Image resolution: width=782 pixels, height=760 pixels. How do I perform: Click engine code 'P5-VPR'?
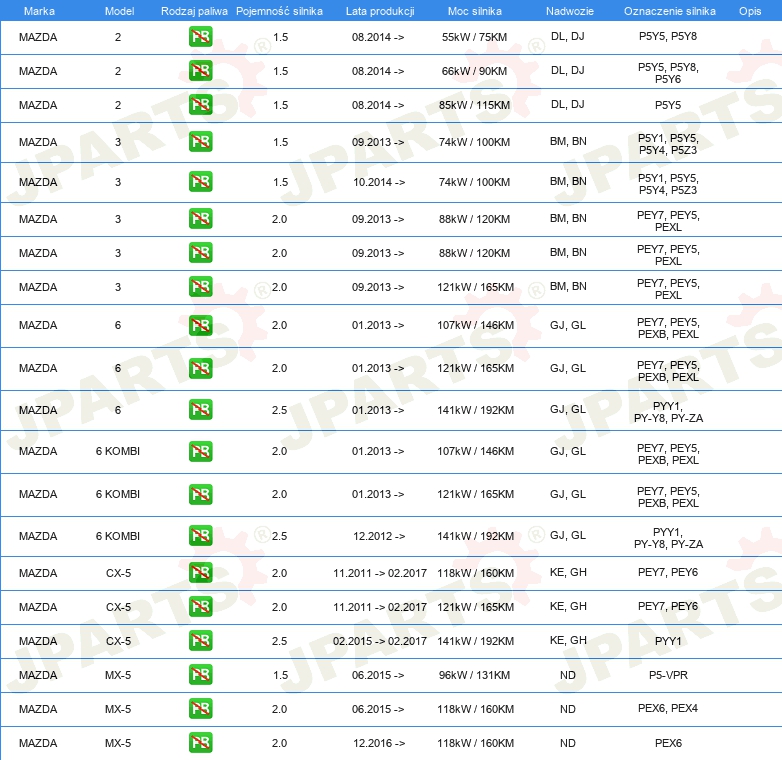coord(668,675)
